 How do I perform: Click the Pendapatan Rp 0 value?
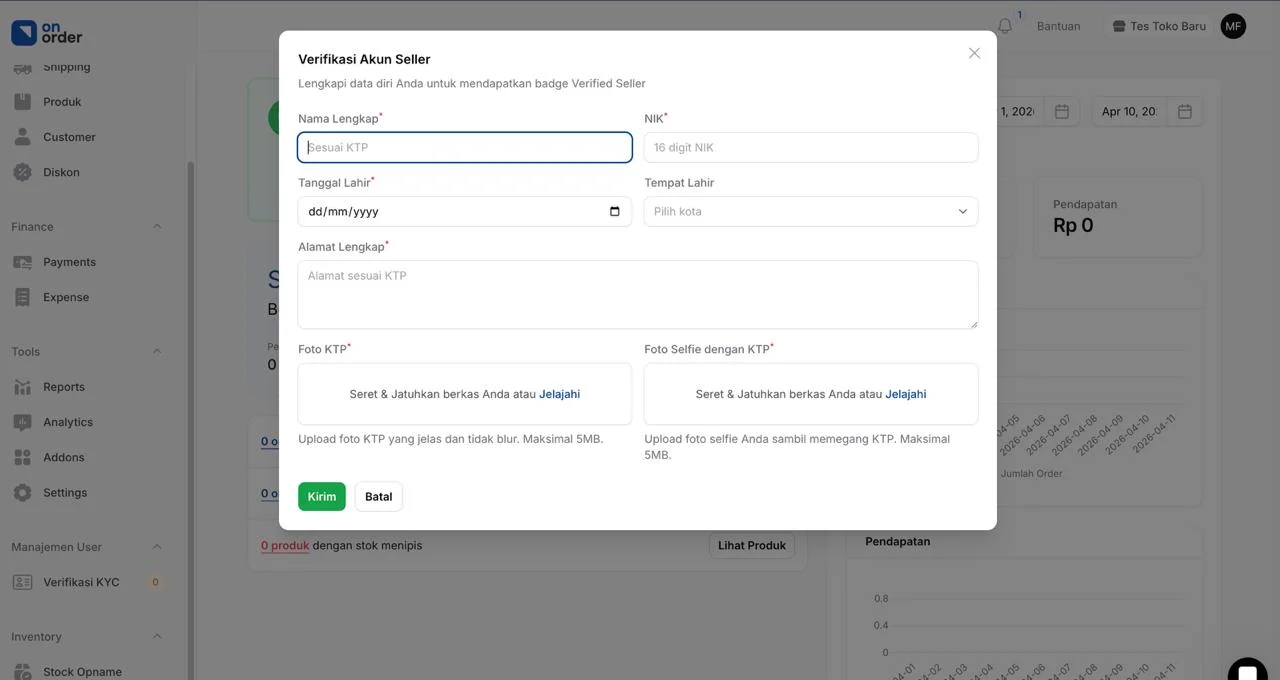click(x=1073, y=225)
